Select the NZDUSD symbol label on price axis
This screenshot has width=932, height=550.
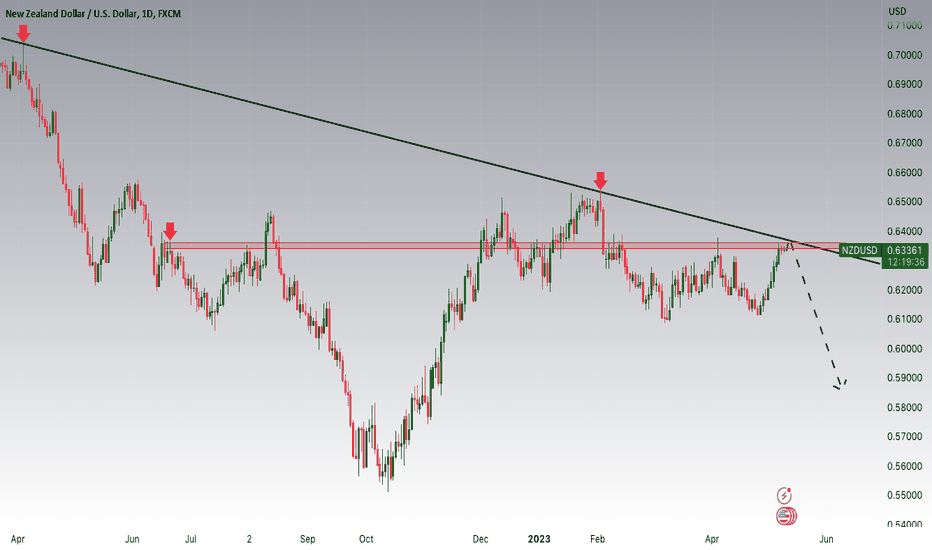click(x=859, y=250)
